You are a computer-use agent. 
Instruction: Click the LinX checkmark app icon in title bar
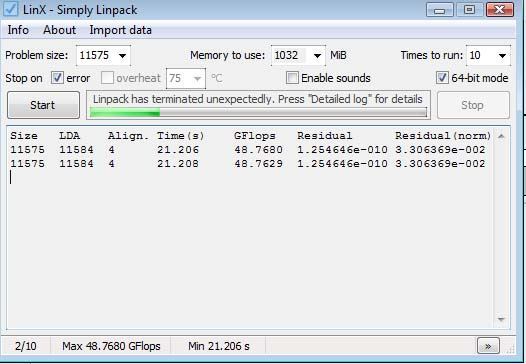click(x=11, y=9)
